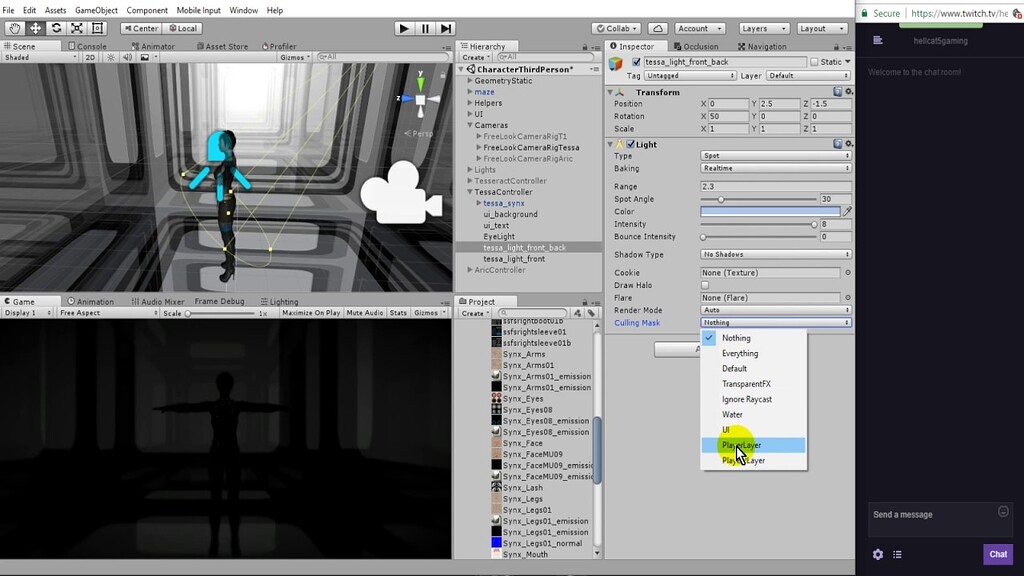
Task: Enable the Draw Halo checkbox
Action: (706, 284)
